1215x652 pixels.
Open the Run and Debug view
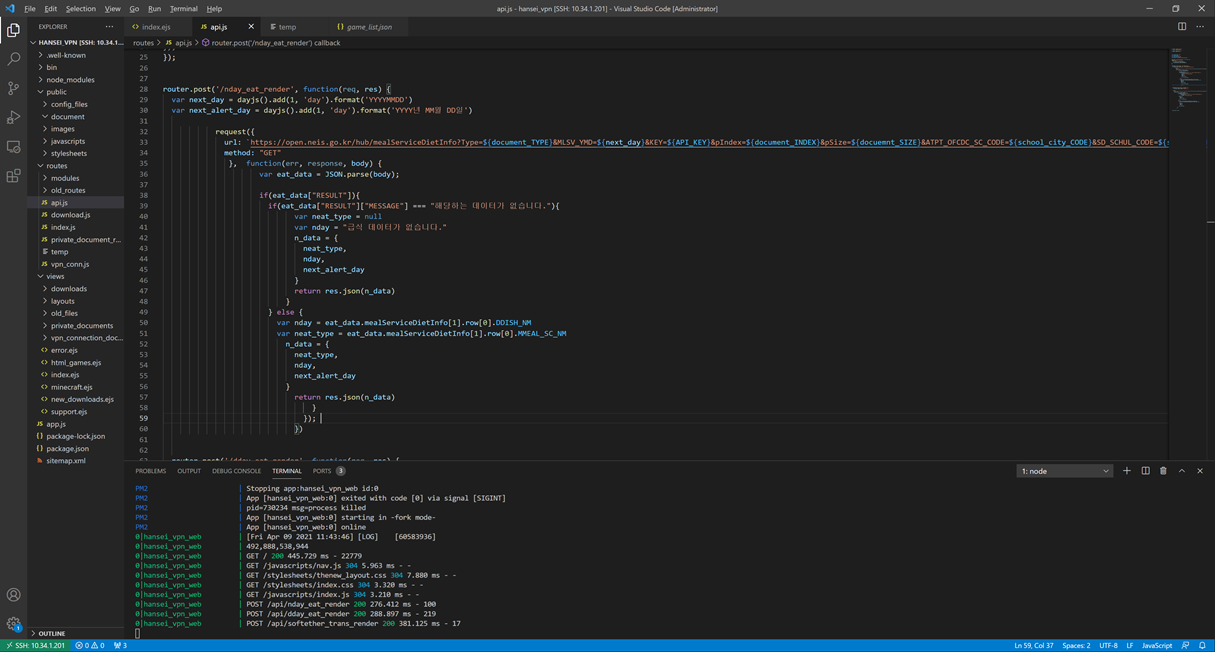[x=14, y=118]
